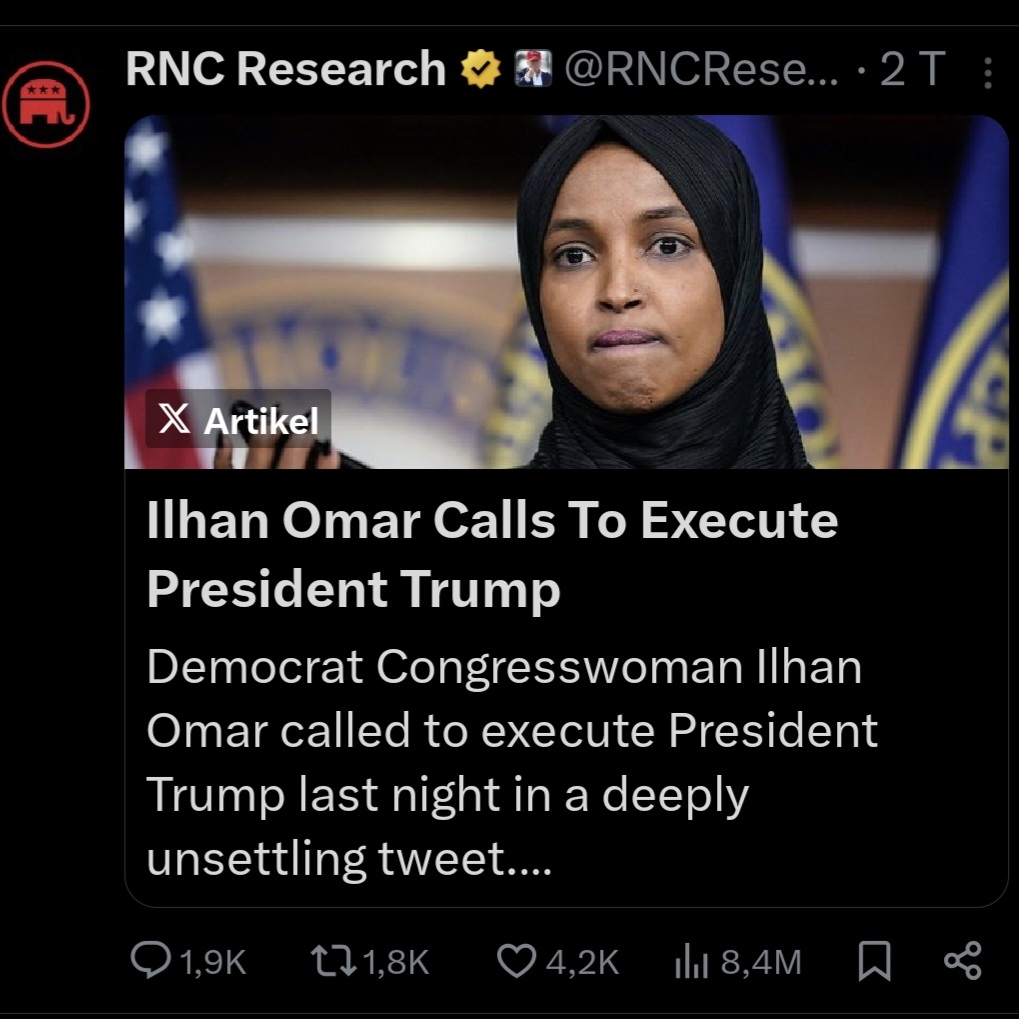Click the article preview description text
This screenshot has width=1019, height=1019.
pos(510,763)
